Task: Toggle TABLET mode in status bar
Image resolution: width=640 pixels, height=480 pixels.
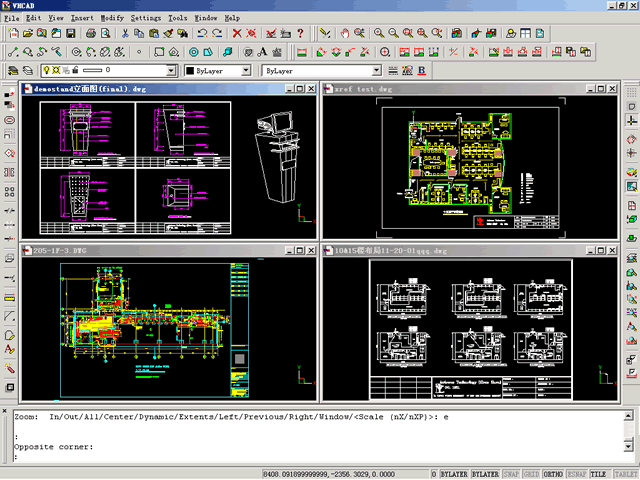Action: click(625, 474)
